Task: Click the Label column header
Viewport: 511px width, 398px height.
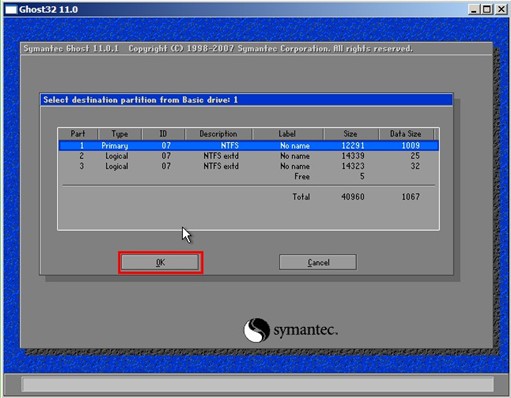Action: coord(288,134)
